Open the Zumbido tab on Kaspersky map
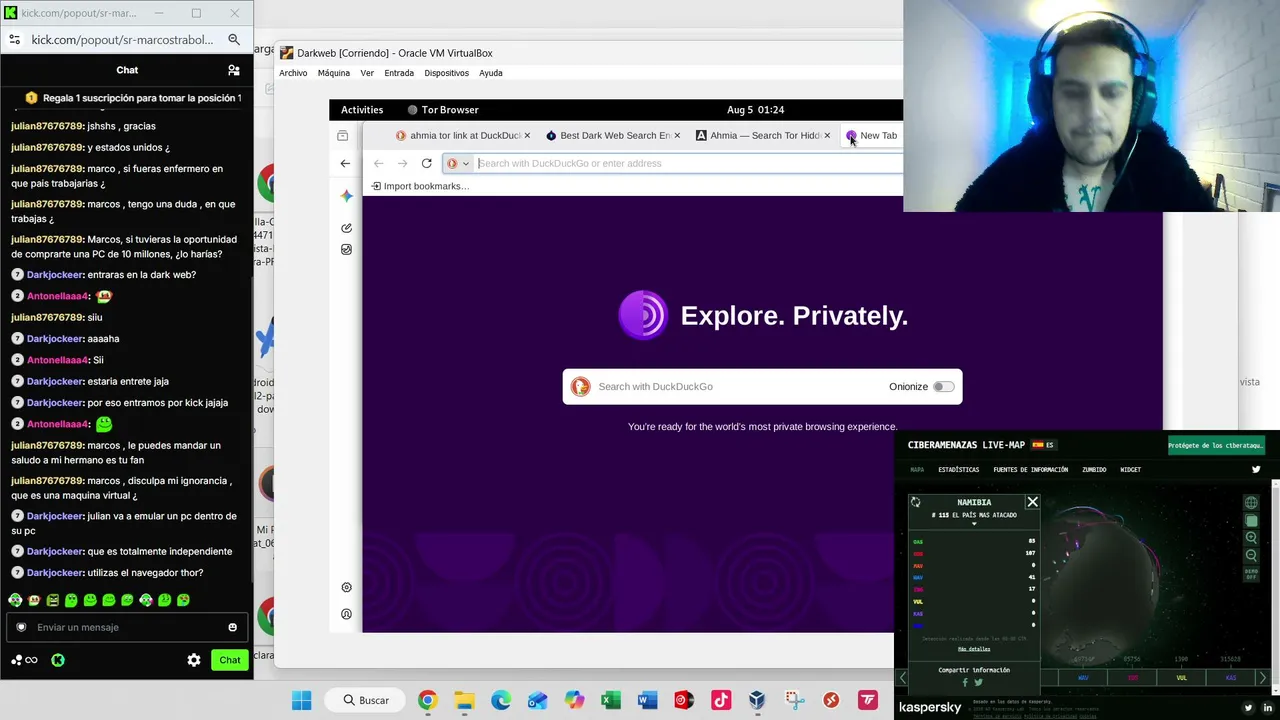Image resolution: width=1280 pixels, height=720 pixels. click(1094, 470)
